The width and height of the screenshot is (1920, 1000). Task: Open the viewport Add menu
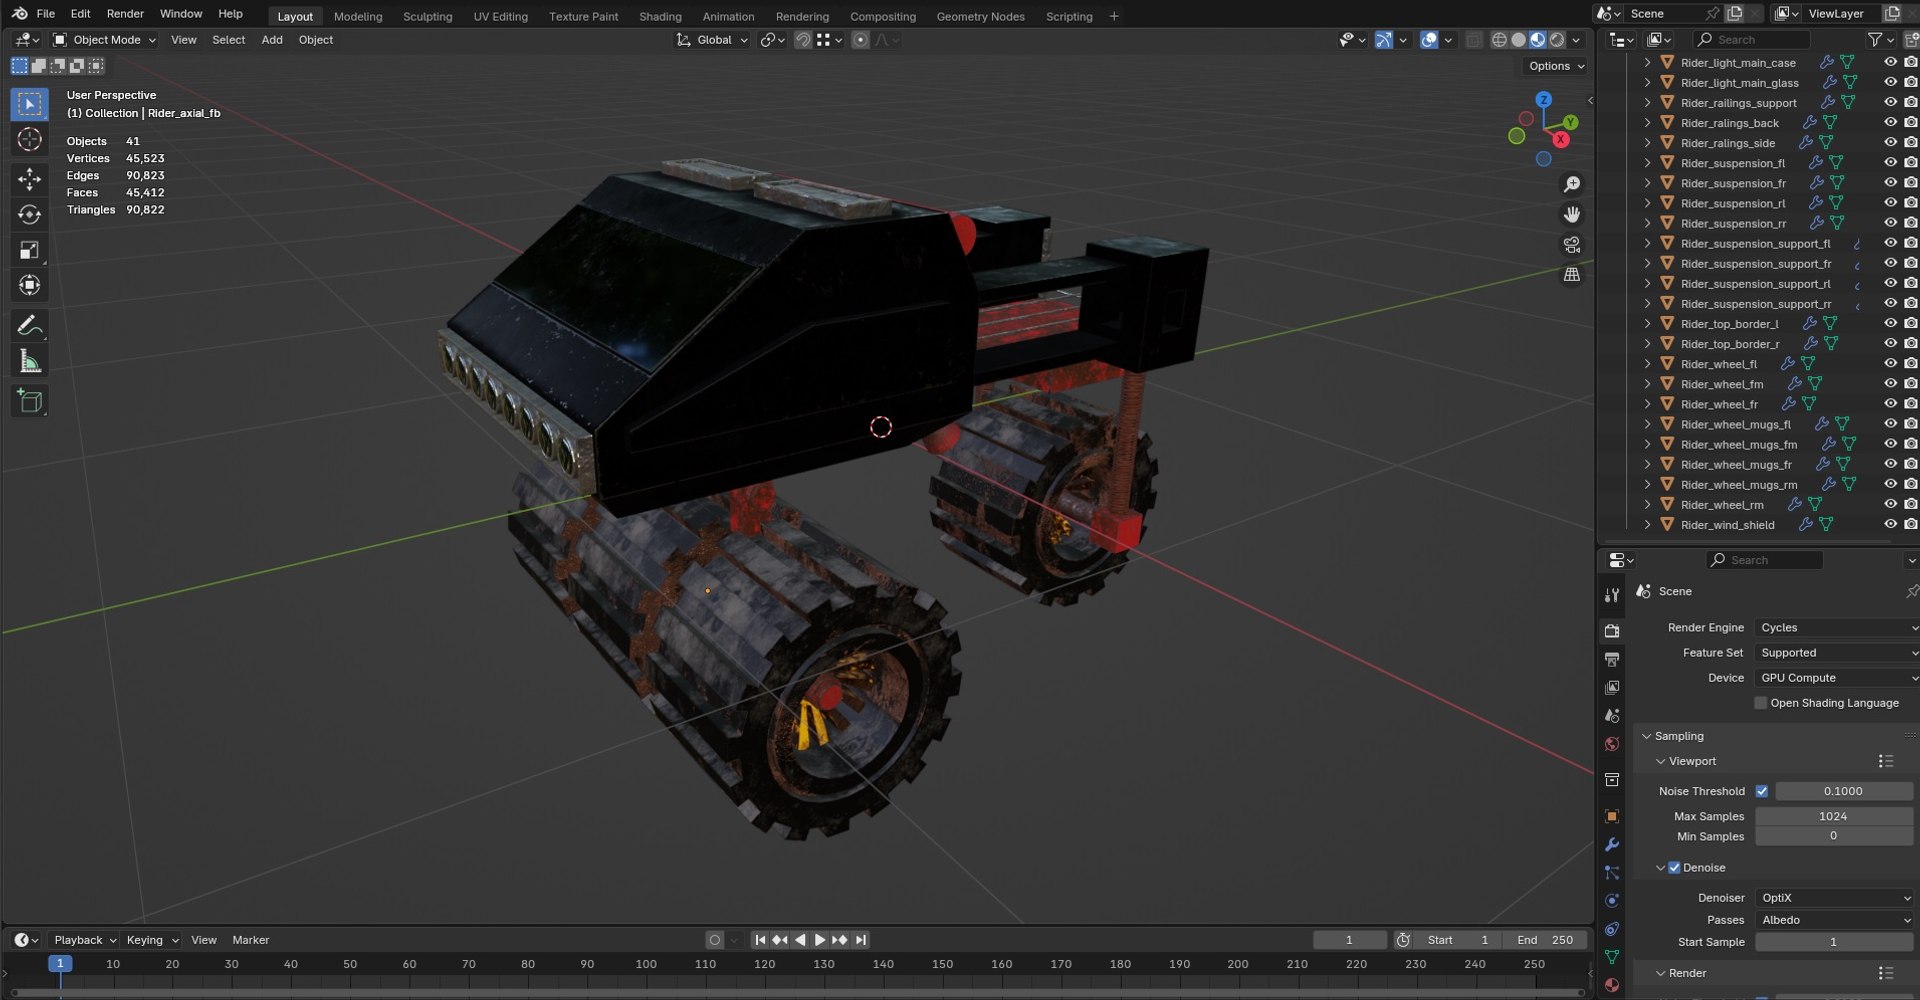[272, 40]
